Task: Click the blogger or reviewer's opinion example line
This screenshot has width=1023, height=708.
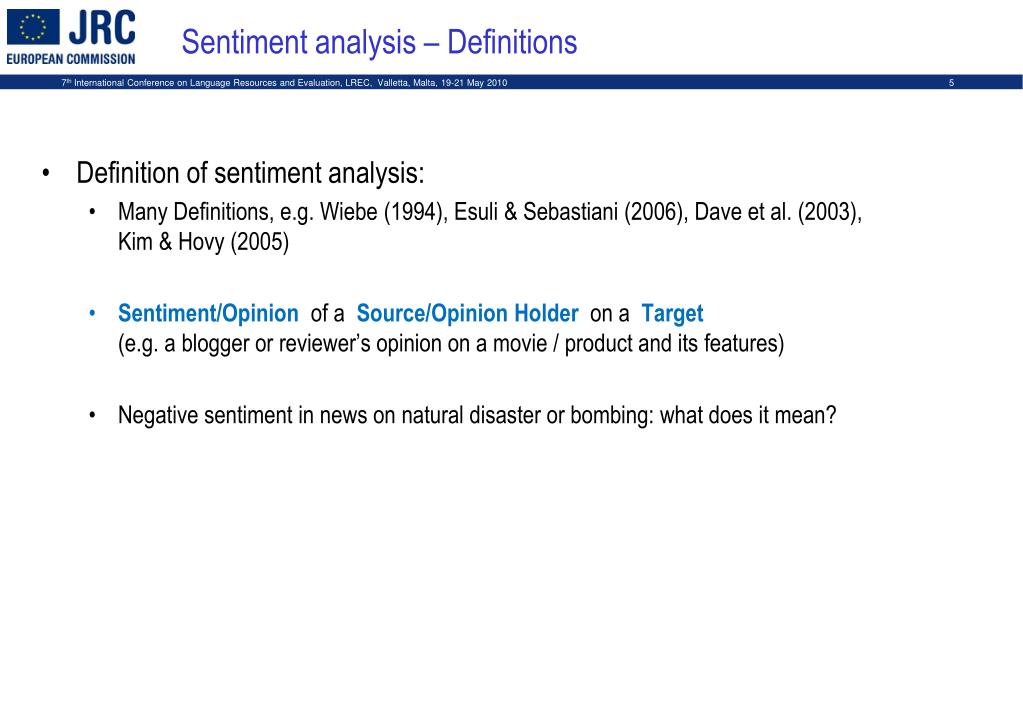Action: pyautogui.click(x=451, y=344)
